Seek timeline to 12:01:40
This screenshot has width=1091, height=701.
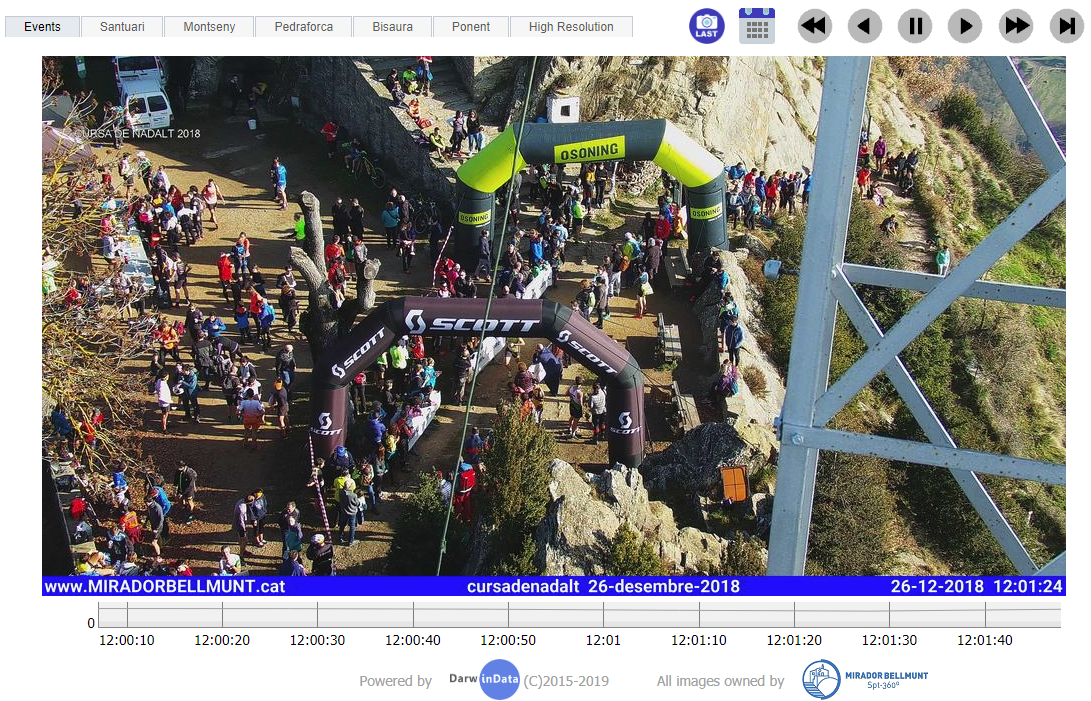(985, 640)
